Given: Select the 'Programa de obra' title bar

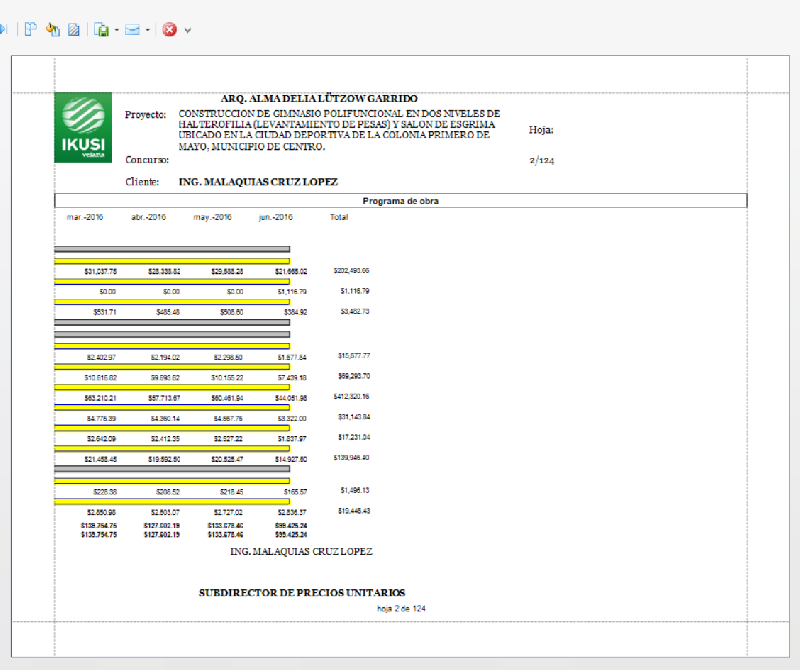Looking at the screenshot, I should pos(400,201).
